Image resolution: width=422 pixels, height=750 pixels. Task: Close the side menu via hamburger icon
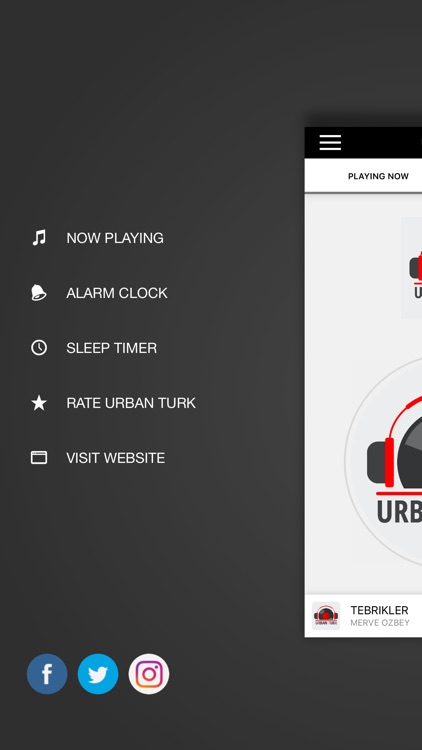click(330, 143)
